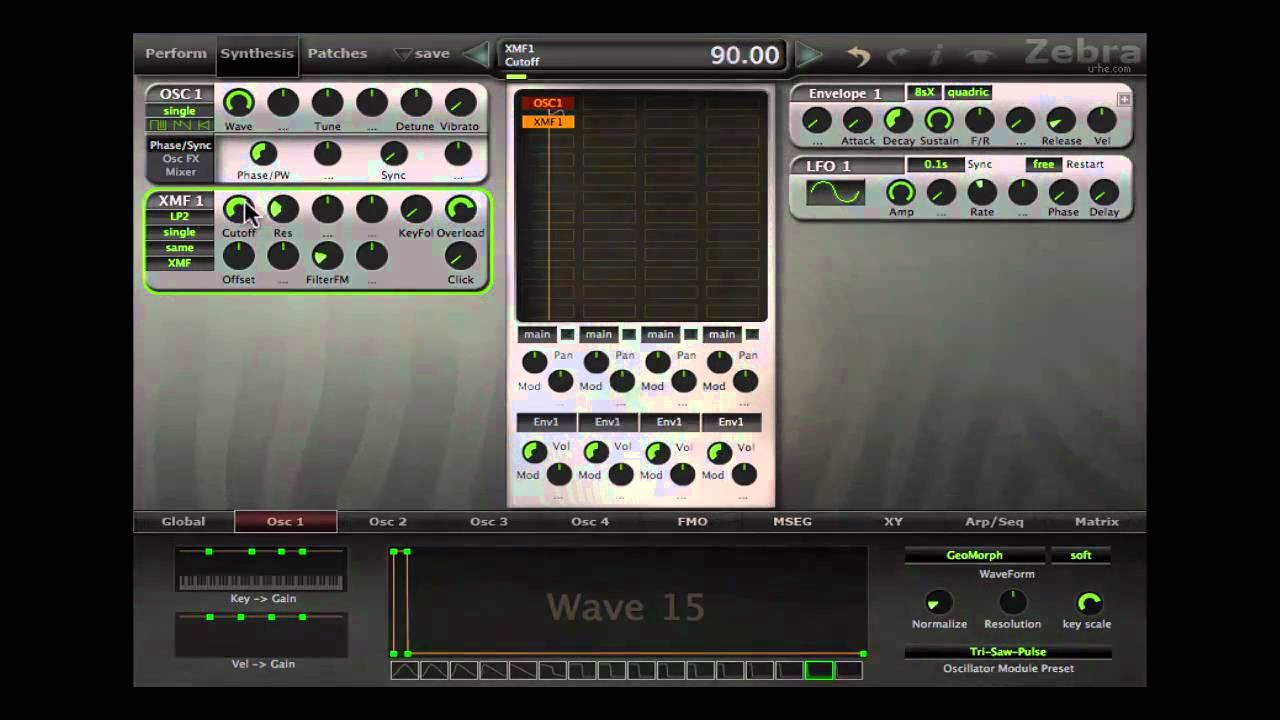Open the Tri-Saw-Pulse oscillator preset dropdown

tap(1008, 652)
